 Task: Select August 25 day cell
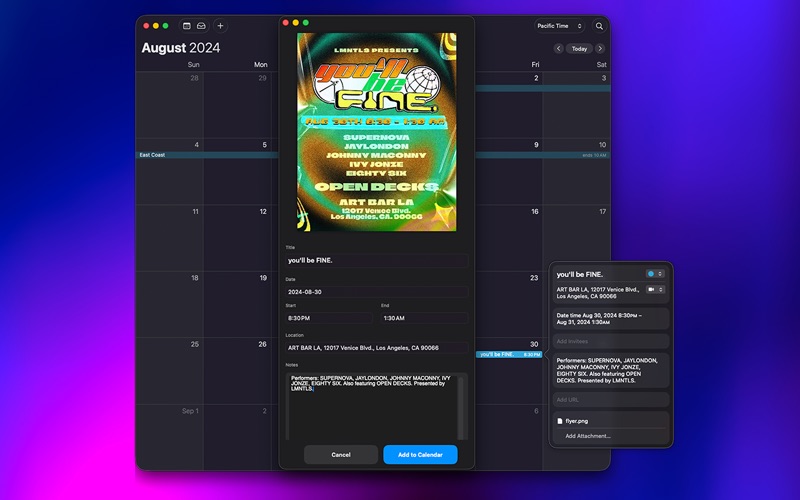point(170,371)
